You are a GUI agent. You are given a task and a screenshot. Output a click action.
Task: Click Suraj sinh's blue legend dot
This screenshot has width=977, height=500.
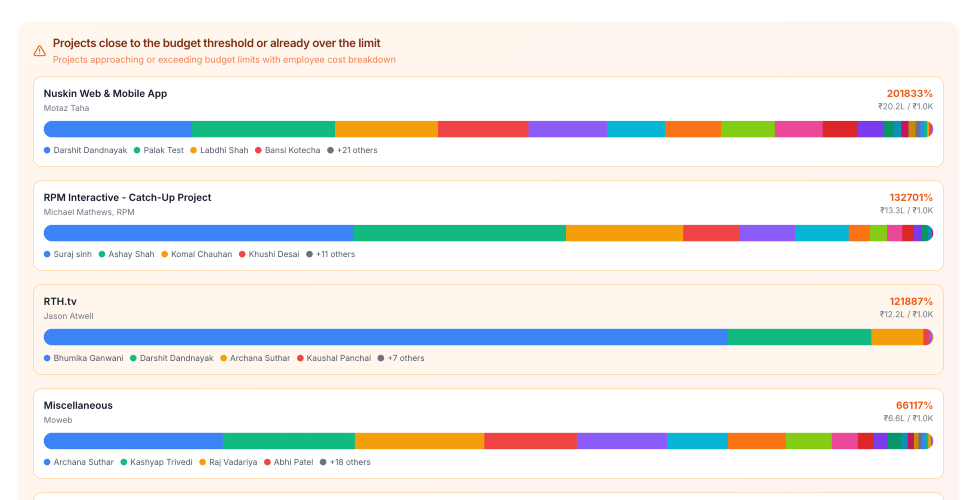[47, 254]
